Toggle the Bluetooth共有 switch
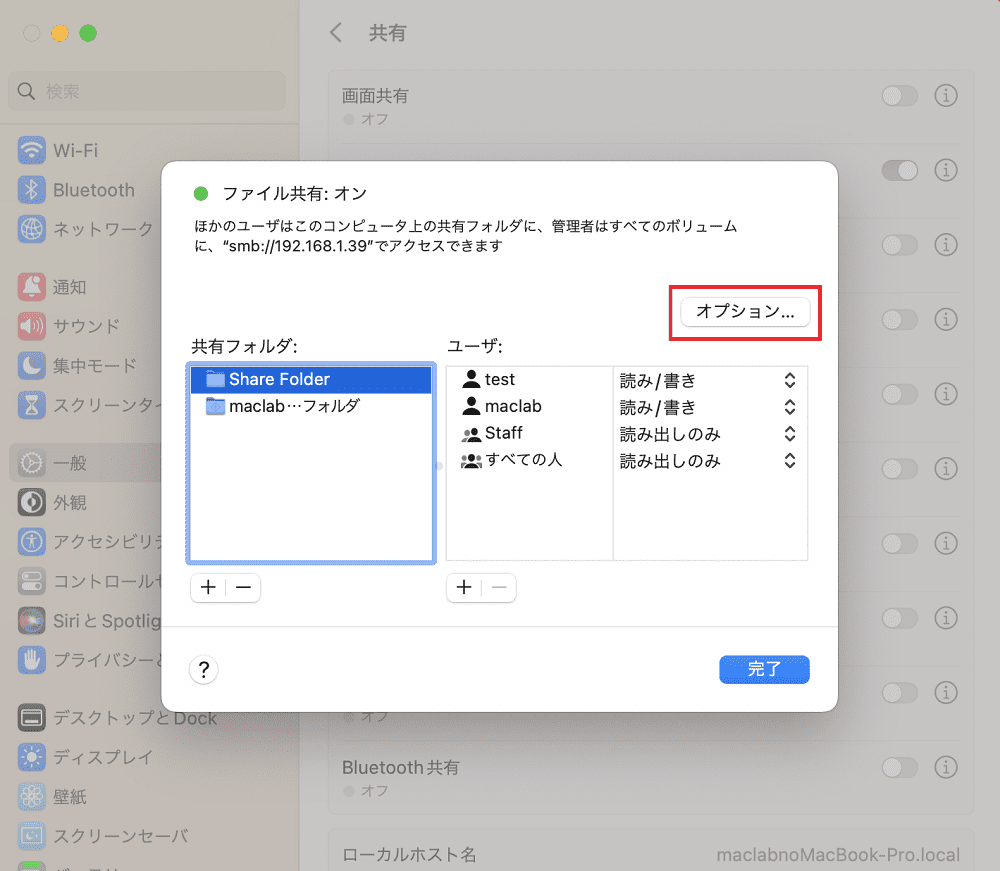 tap(899, 767)
